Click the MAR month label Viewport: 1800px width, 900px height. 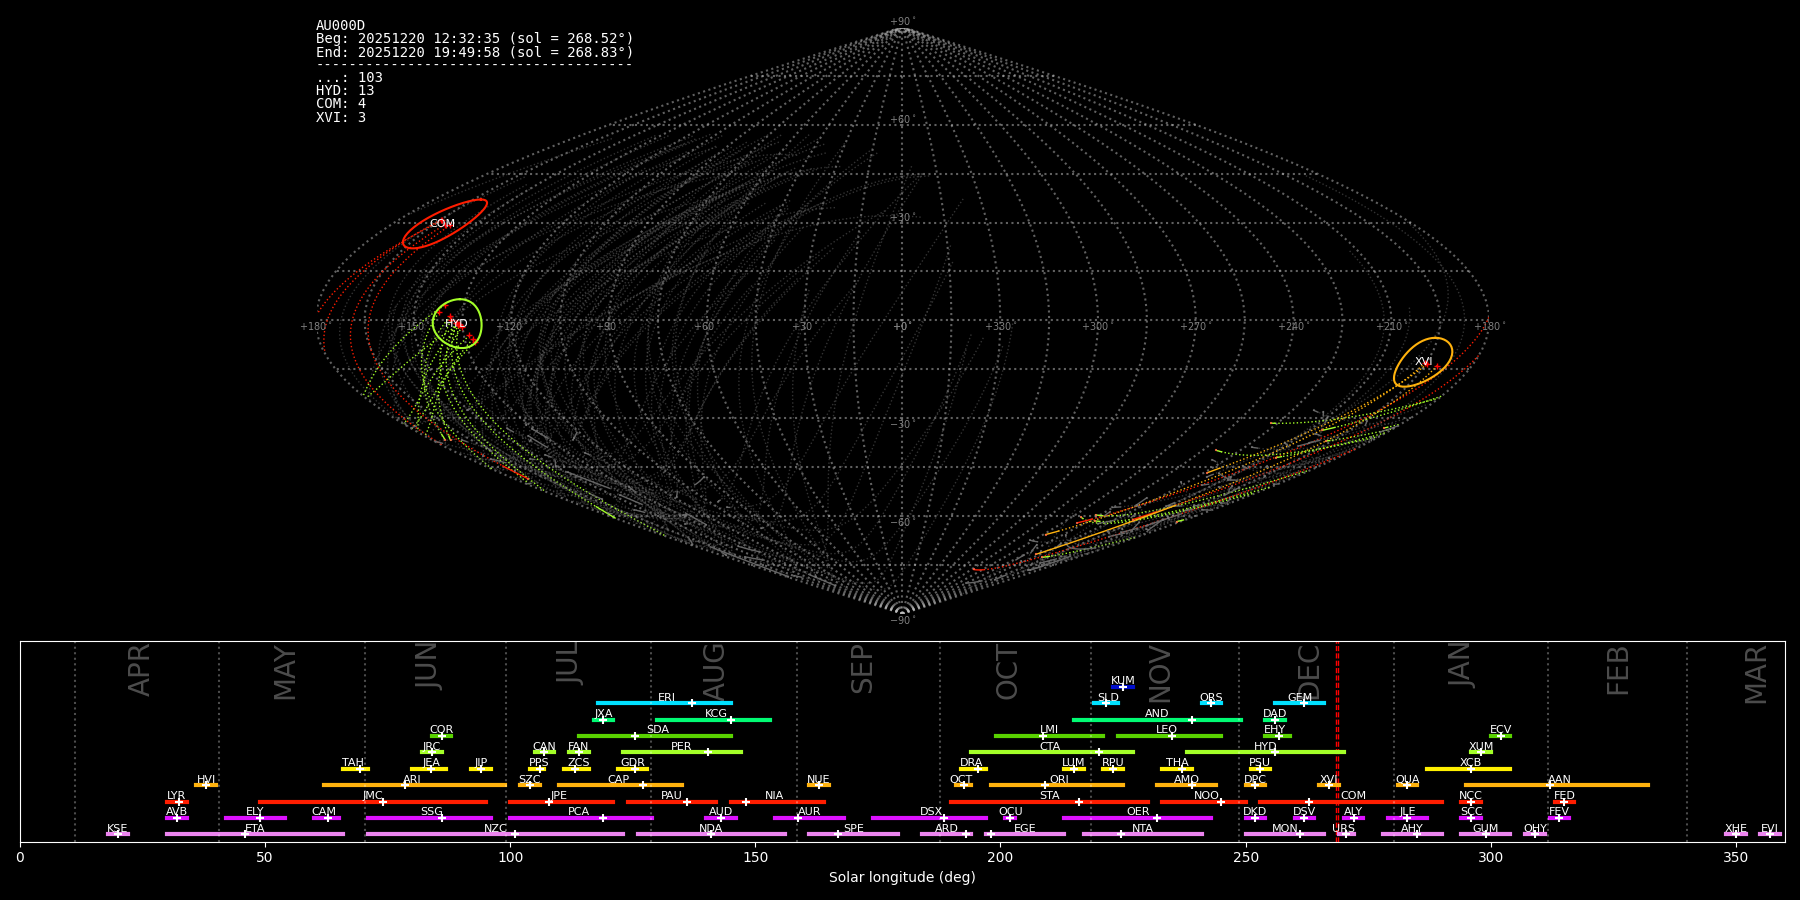coord(1756,675)
